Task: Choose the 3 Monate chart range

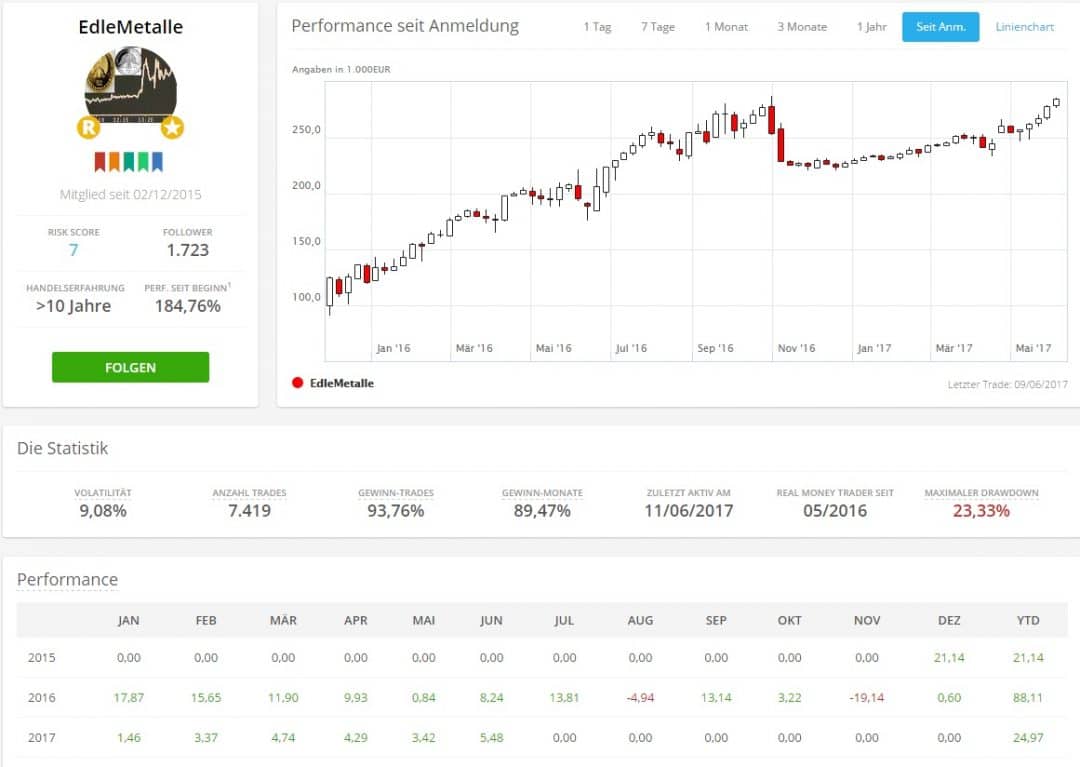Action: click(x=802, y=27)
